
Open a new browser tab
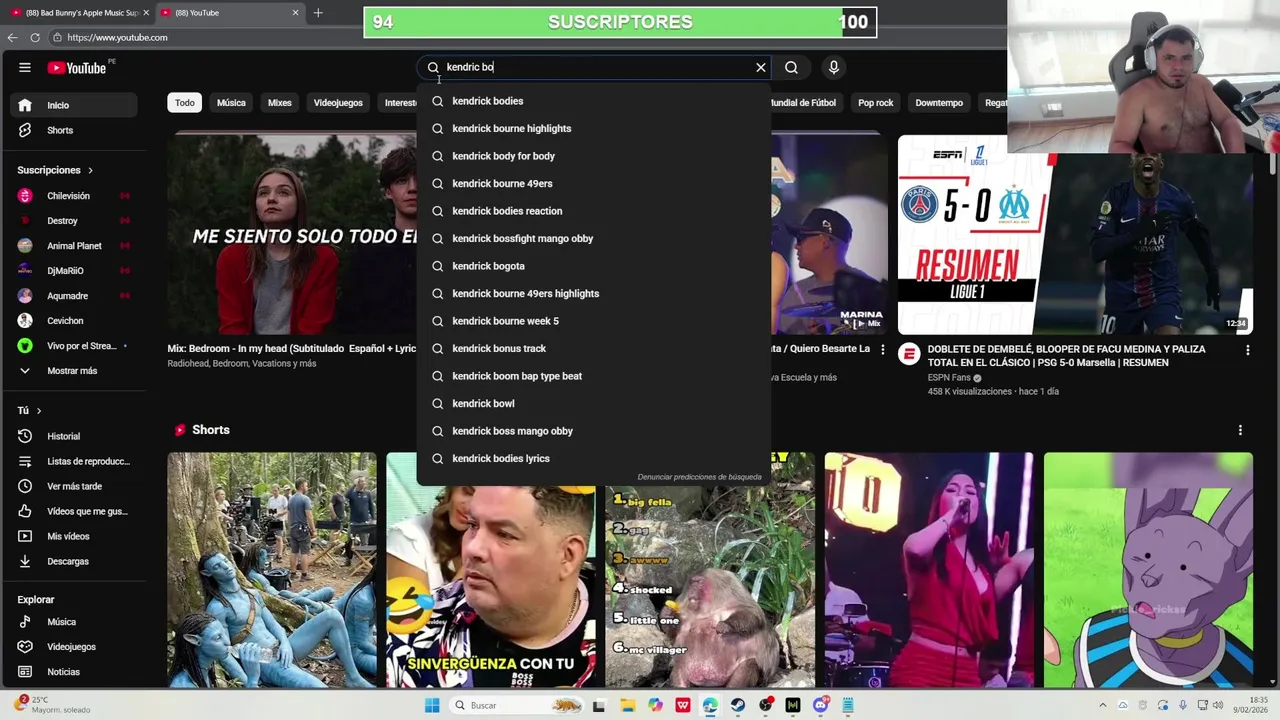point(318,13)
